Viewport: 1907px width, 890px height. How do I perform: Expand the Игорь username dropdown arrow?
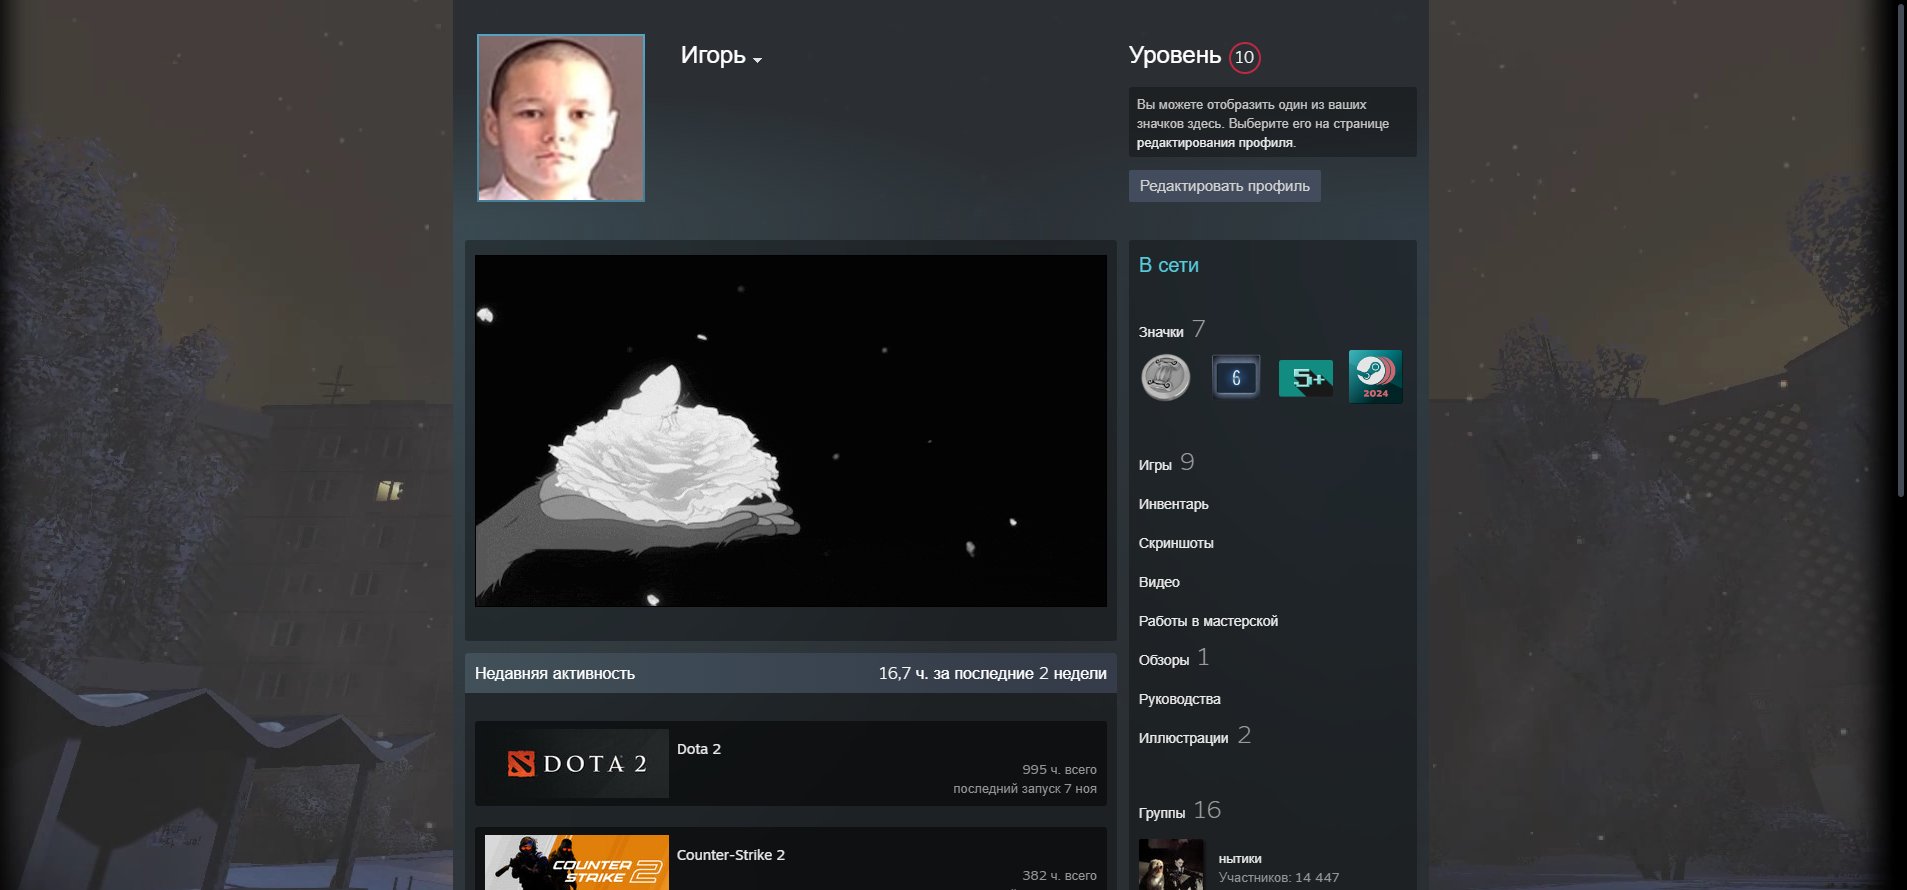[757, 60]
